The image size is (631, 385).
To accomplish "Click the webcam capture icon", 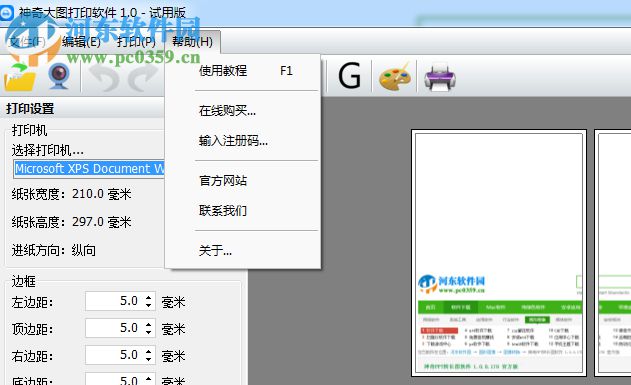I will click(59, 76).
